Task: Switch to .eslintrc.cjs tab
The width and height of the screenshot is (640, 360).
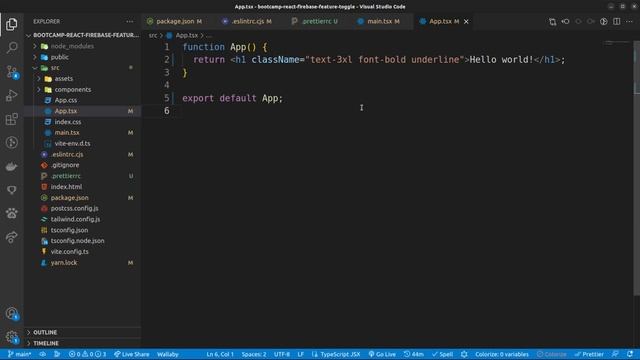Action: pos(247,22)
